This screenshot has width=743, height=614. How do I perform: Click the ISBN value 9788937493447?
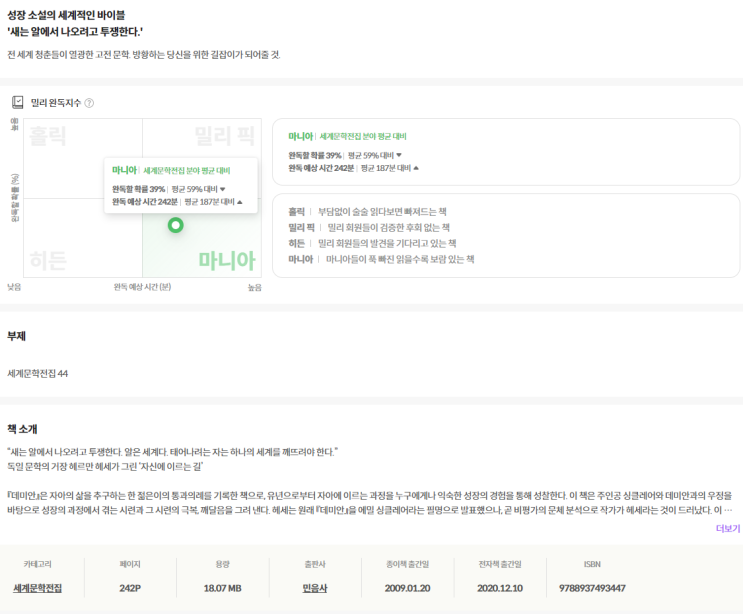tap(592, 588)
